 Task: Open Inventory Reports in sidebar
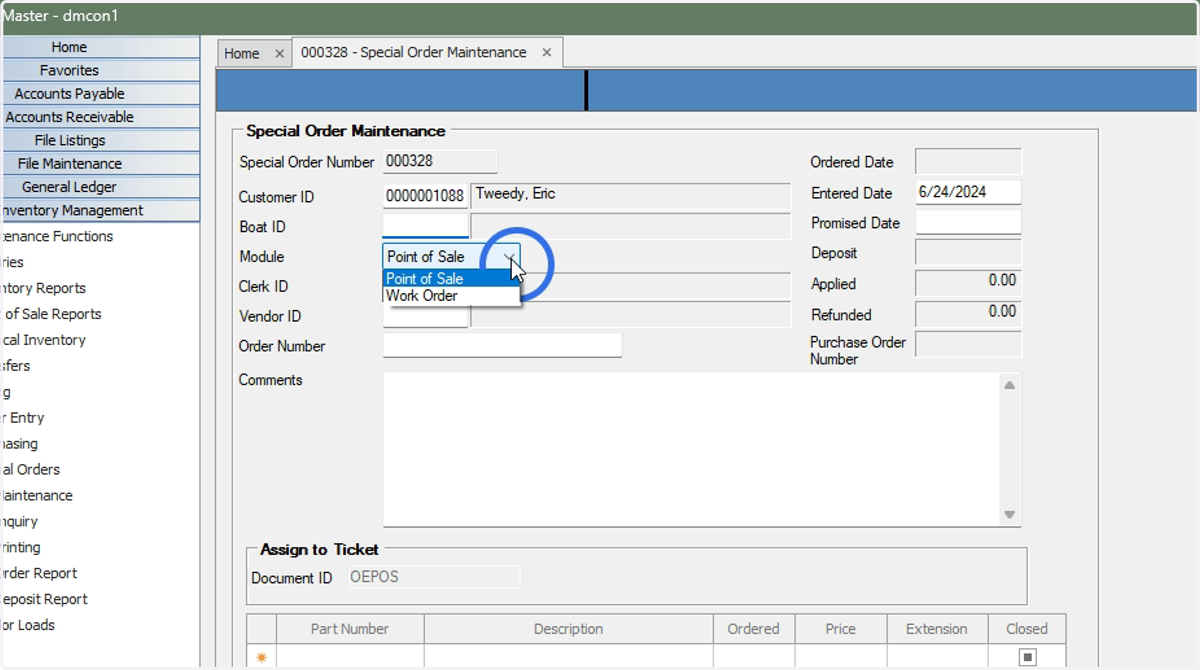point(43,289)
